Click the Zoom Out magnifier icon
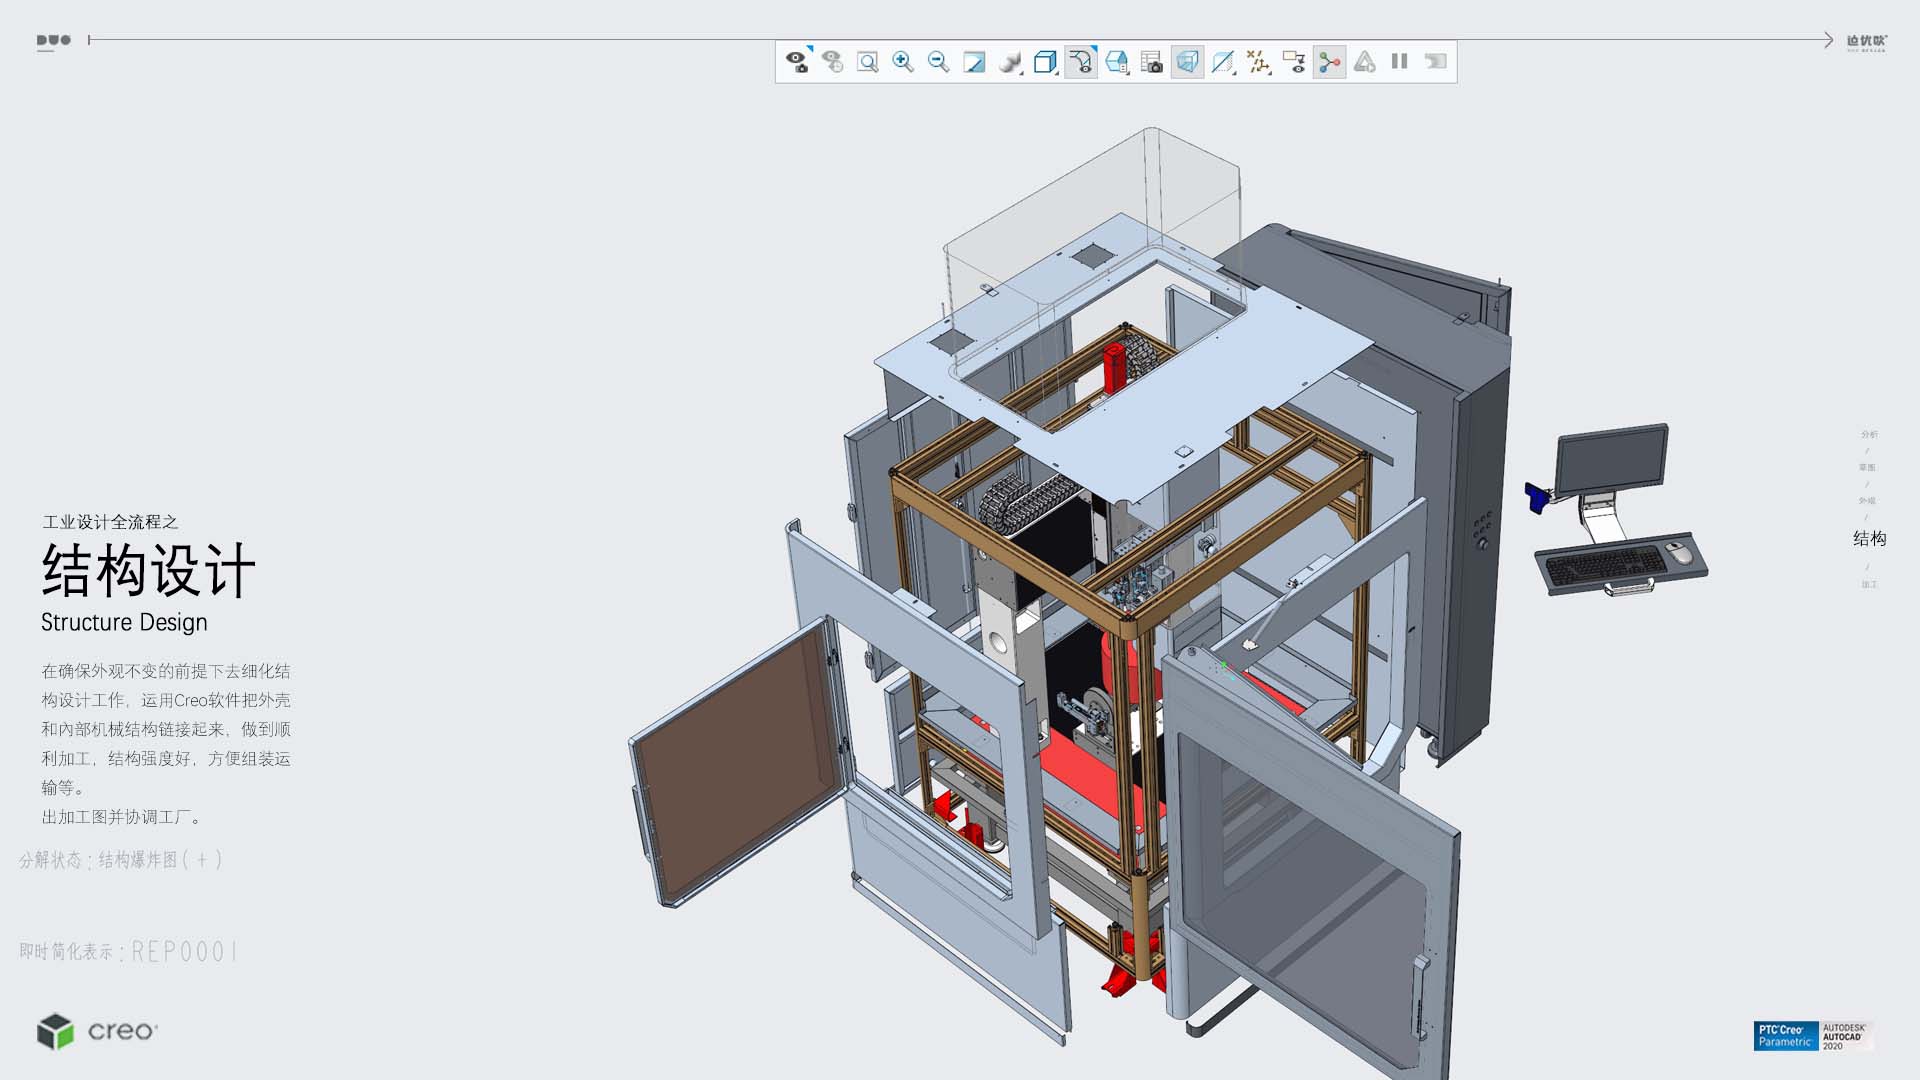This screenshot has height=1080, width=1920. click(x=938, y=62)
